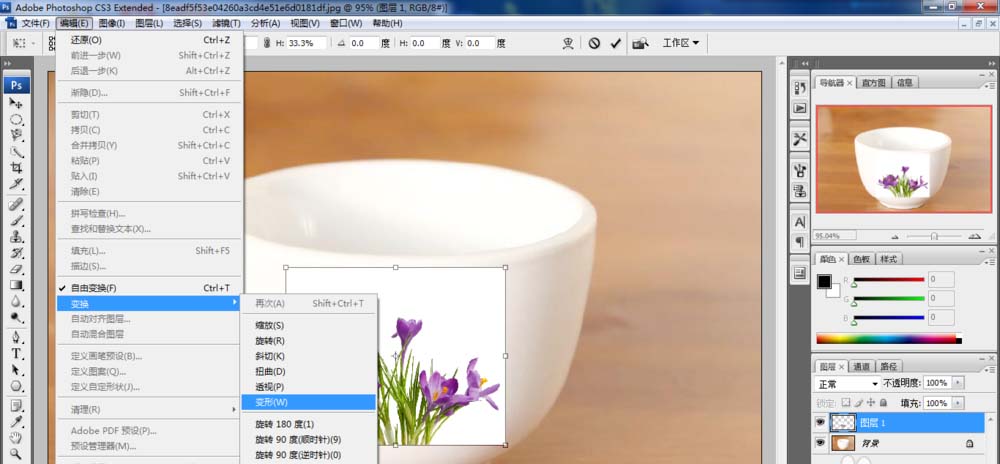Open the 填充 fill slider arrow
The height and width of the screenshot is (464, 1000).
pyautogui.click(x=959, y=403)
